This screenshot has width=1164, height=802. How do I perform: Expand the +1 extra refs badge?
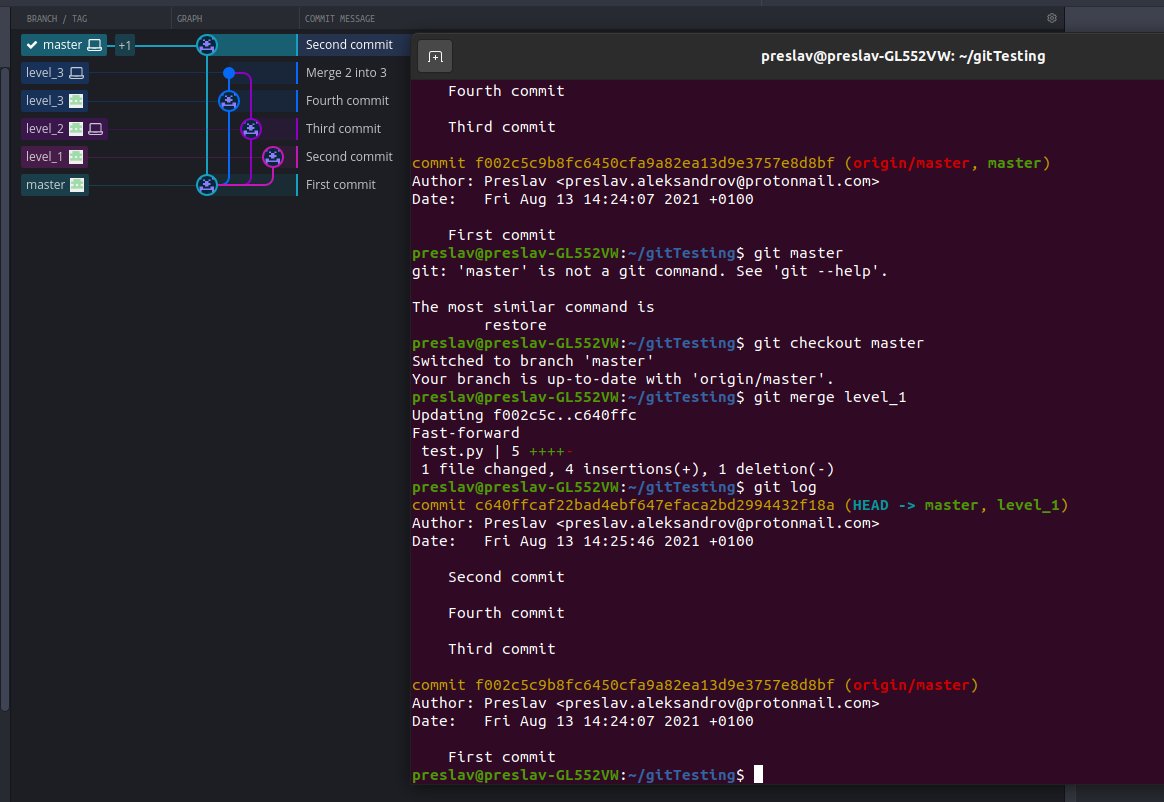[x=125, y=45]
